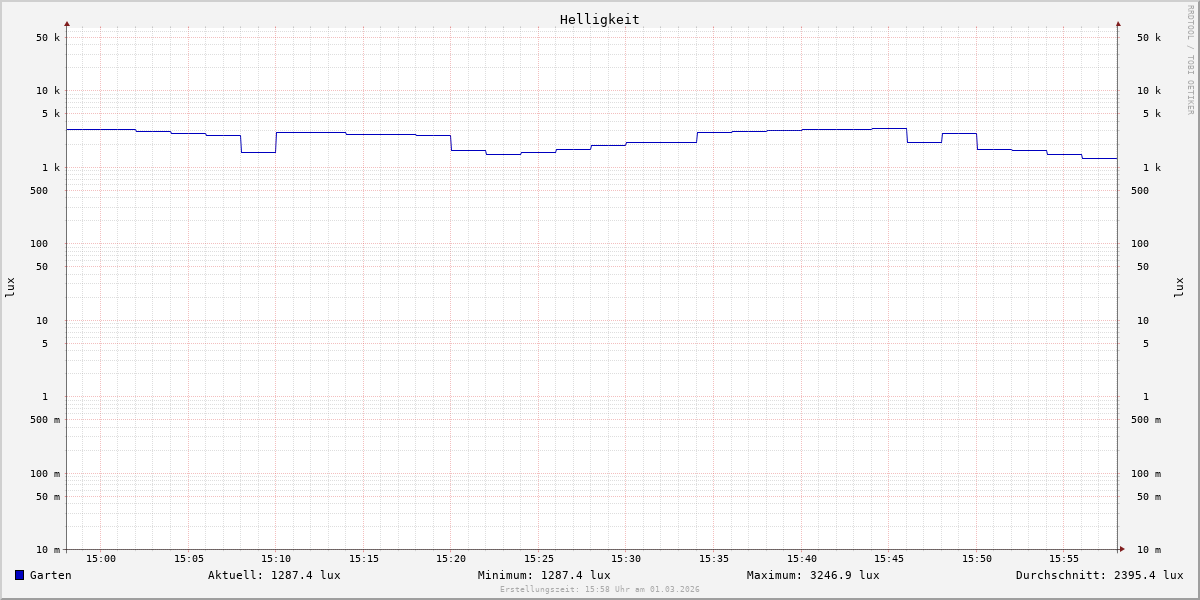Select the Helligkeit chart title
The image size is (1200, 600).
599,19
